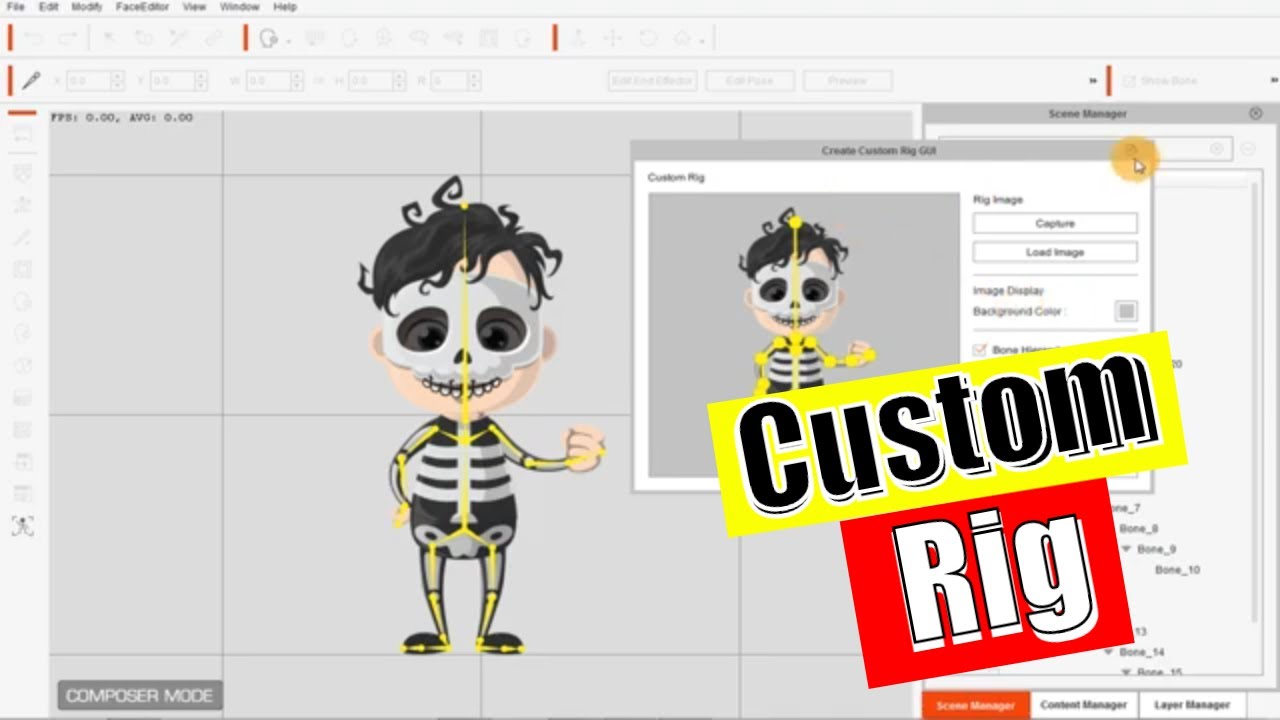The height and width of the screenshot is (720, 1280).
Task: Switch to the Scene Manager tab
Action: click(975, 705)
